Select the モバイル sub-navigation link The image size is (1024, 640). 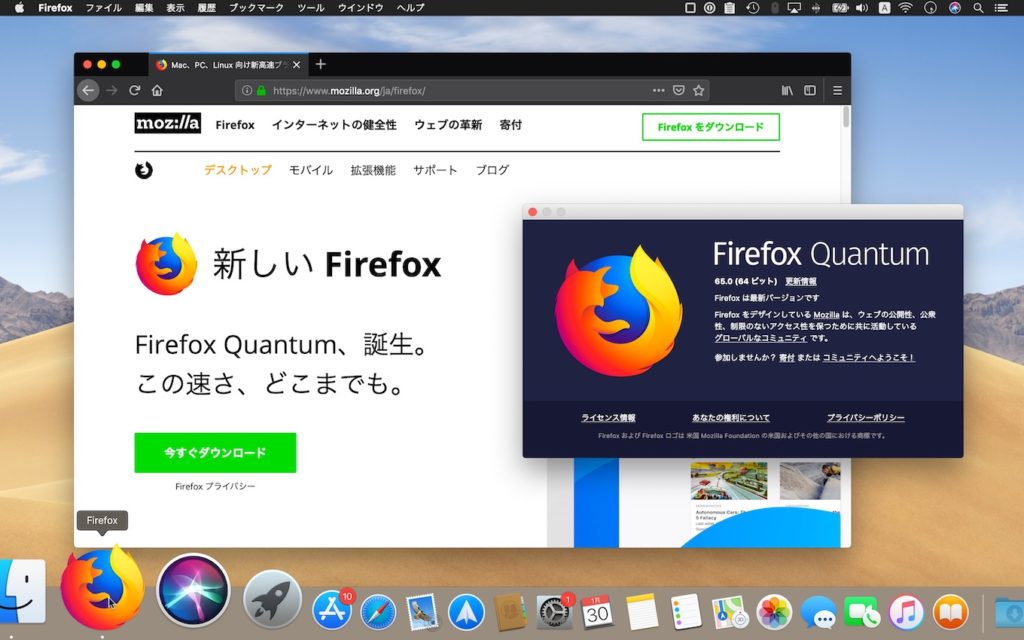[311, 170]
